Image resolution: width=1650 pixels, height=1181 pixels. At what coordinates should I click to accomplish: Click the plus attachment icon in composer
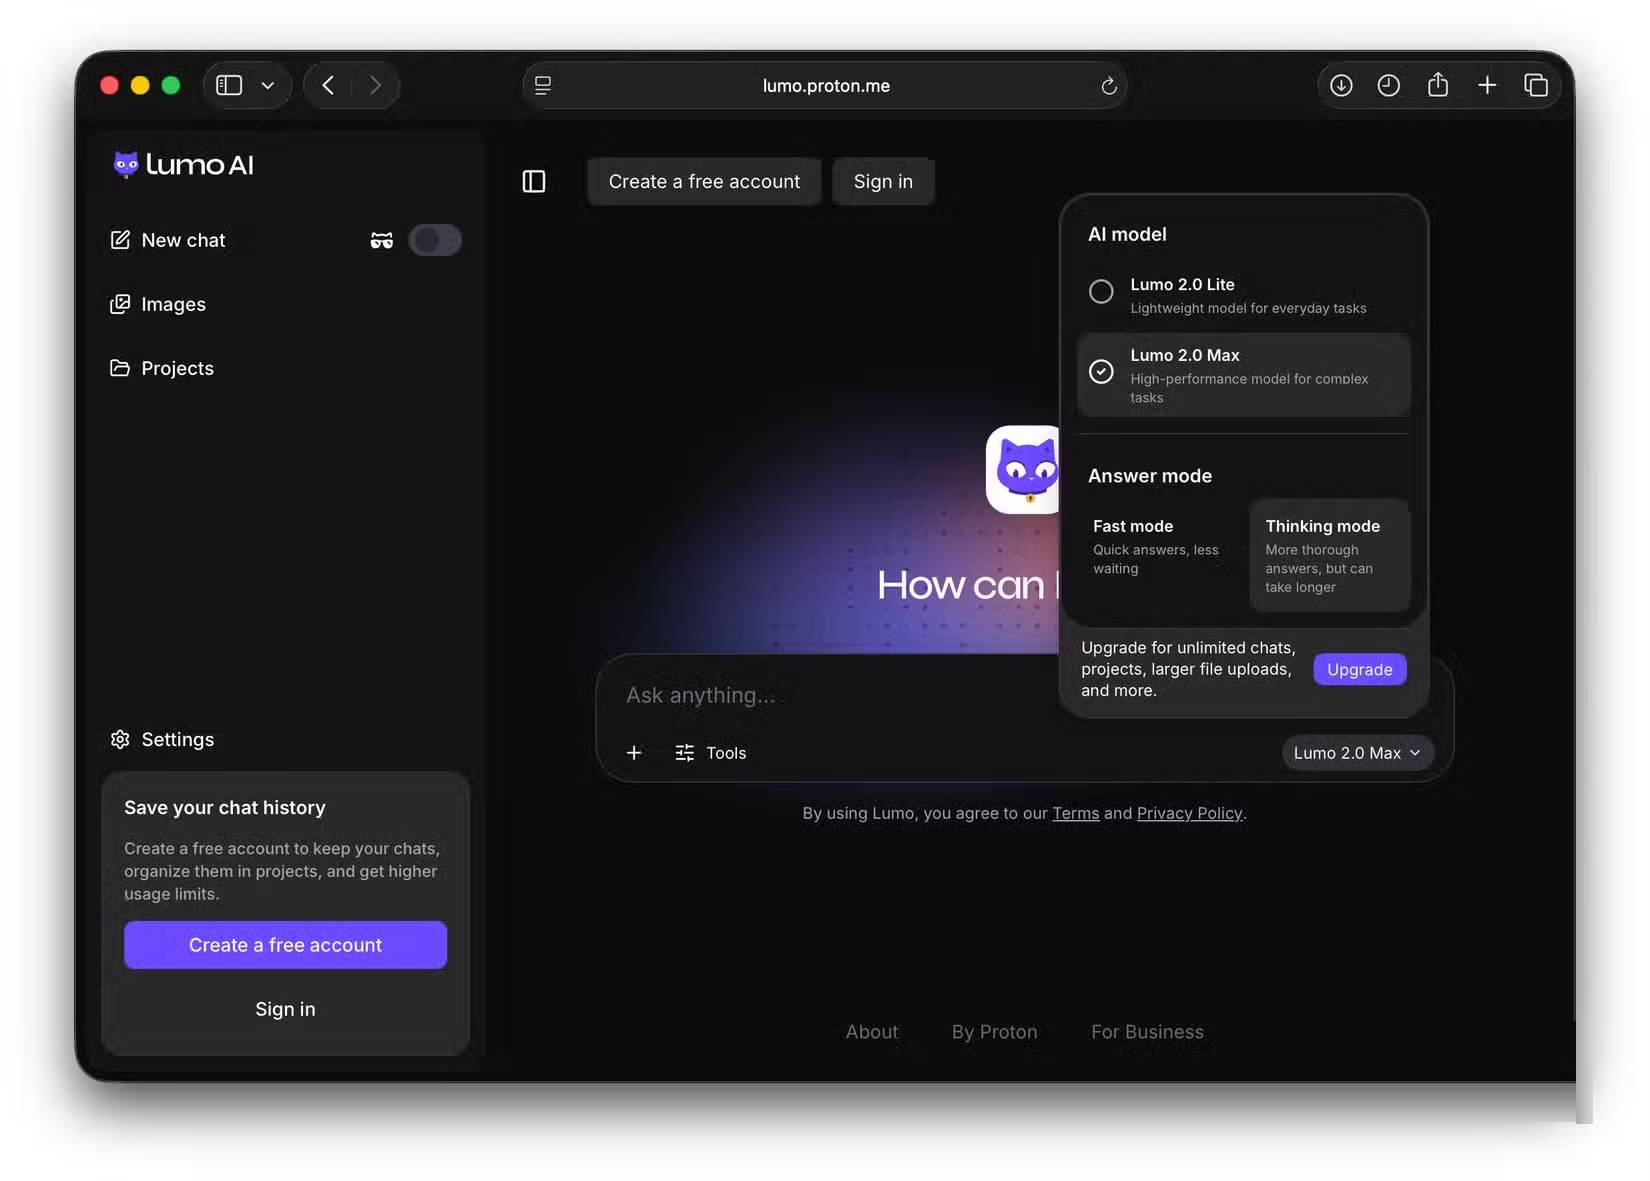click(634, 753)
